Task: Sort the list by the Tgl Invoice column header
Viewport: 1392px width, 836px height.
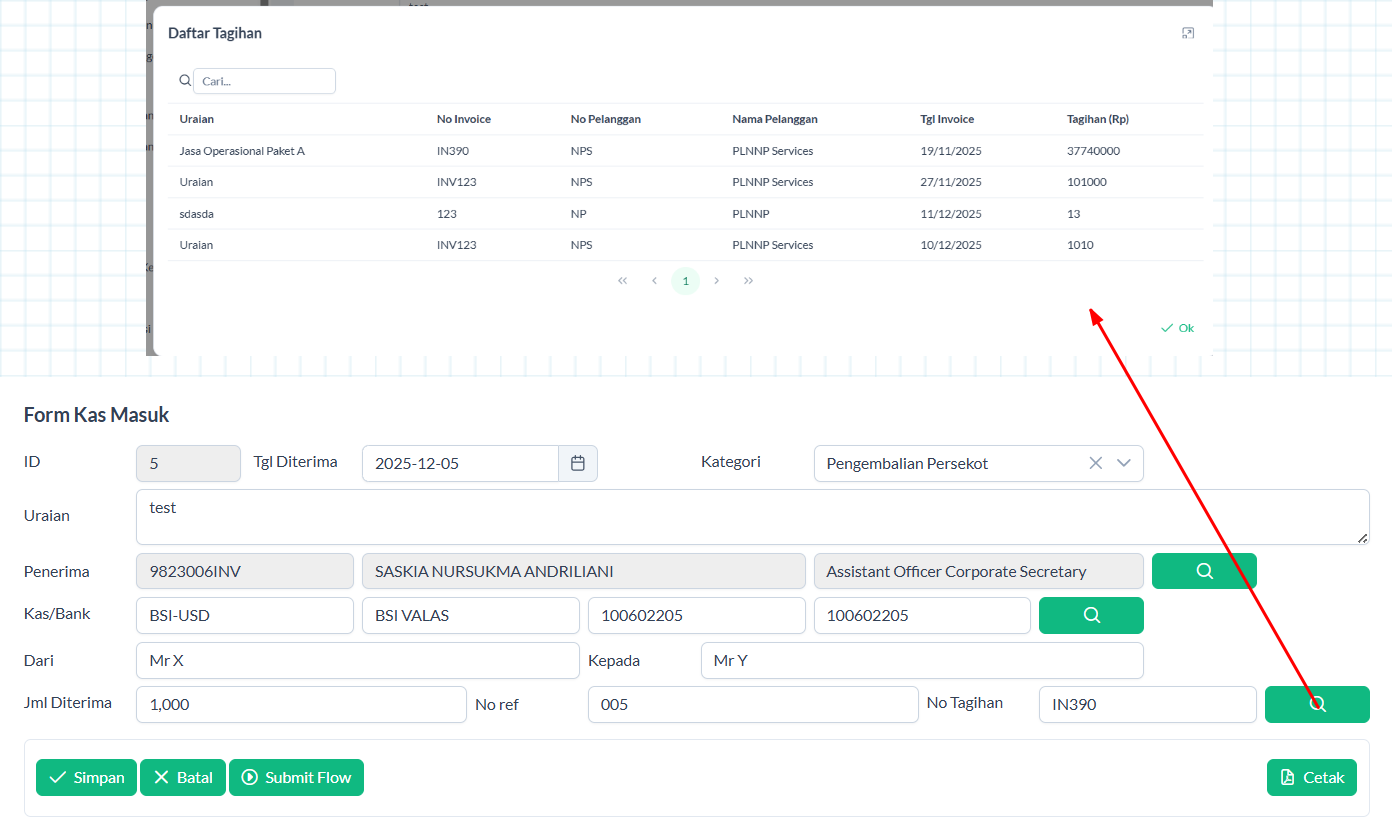Action: coord(947,119)
